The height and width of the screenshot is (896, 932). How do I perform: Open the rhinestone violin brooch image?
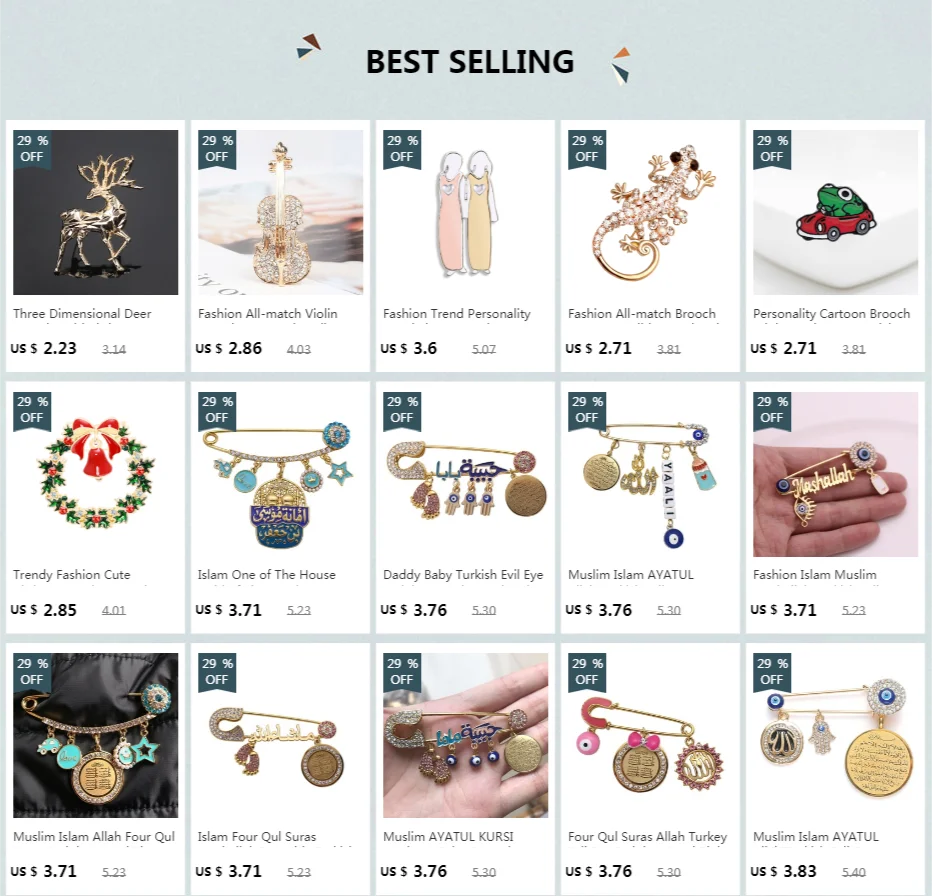point(281,212)
